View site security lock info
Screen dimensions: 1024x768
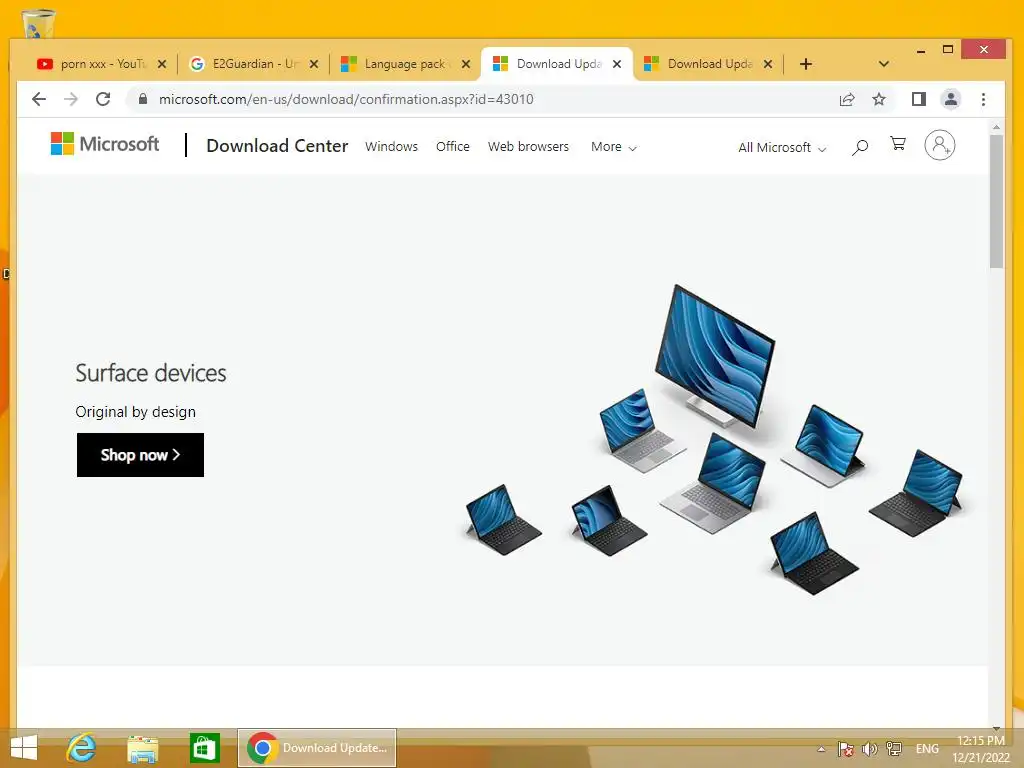[x=143, y=99]
